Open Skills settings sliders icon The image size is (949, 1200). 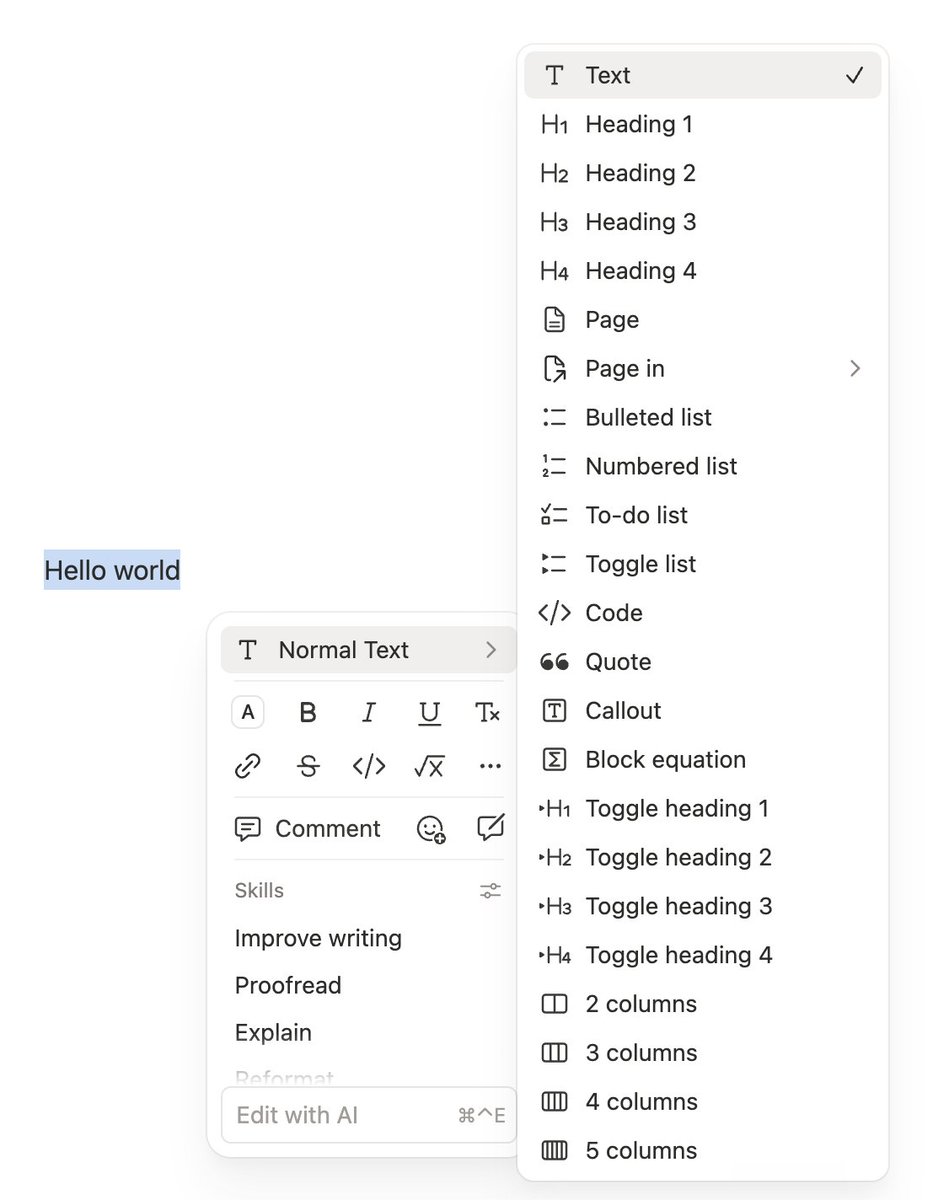490,891
